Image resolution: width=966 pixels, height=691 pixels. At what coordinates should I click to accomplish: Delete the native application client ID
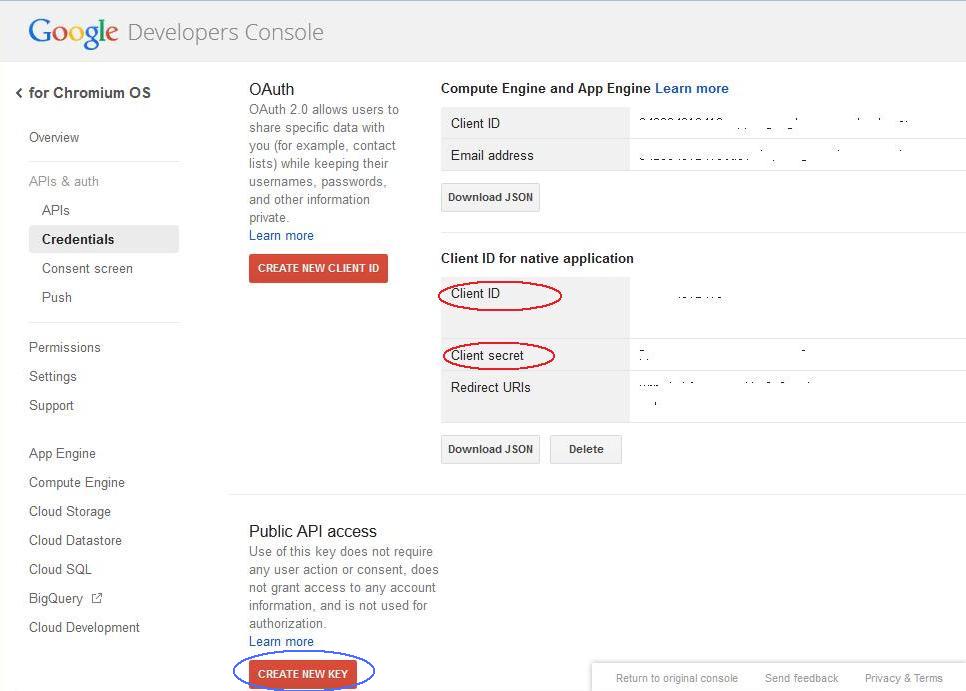click(x=586, y=449)
